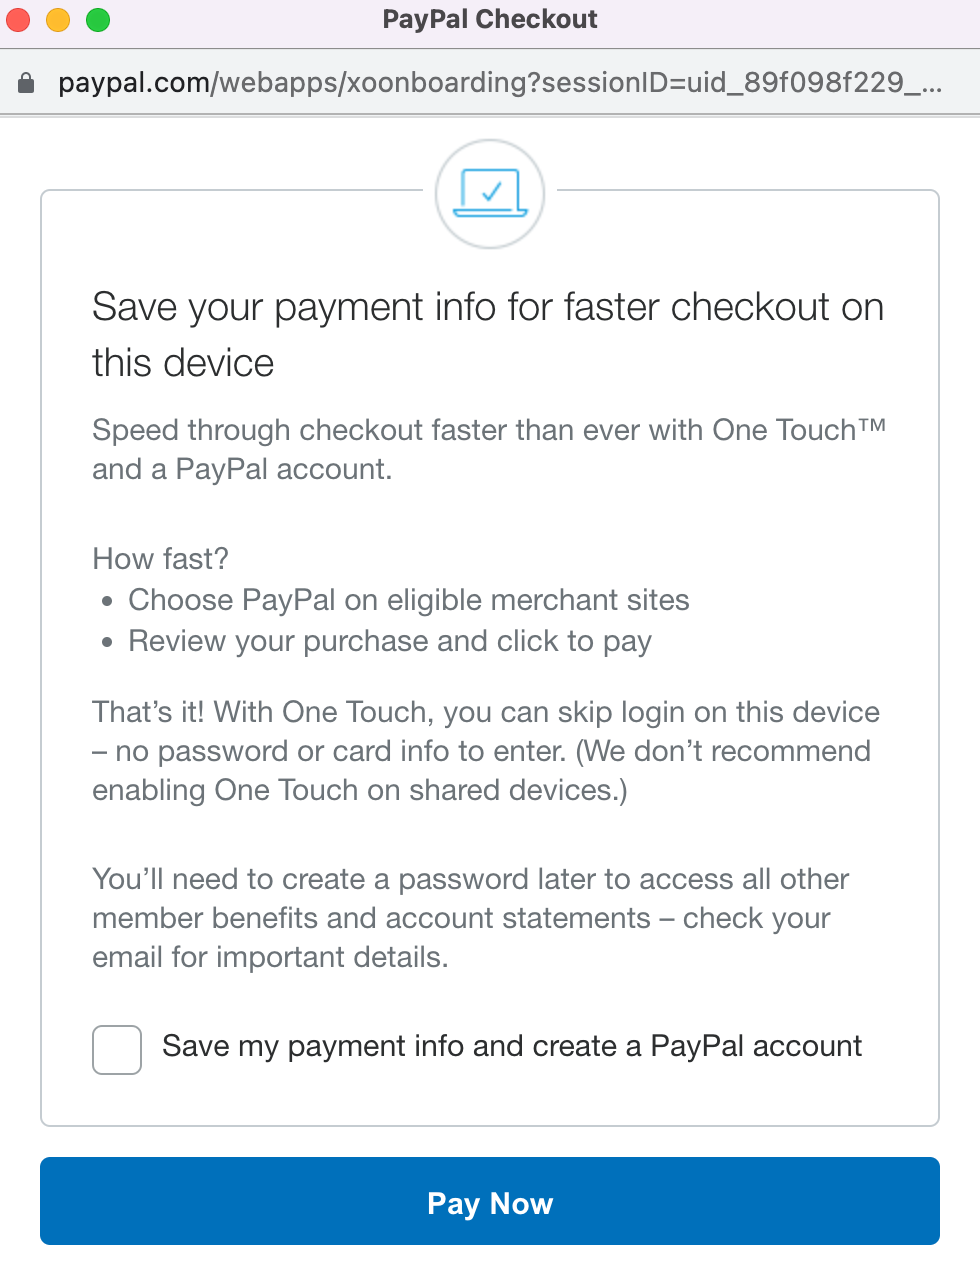980x1288 pixels.
Task: Click the One Touch trademark mention
Action: tap(800, 430)
